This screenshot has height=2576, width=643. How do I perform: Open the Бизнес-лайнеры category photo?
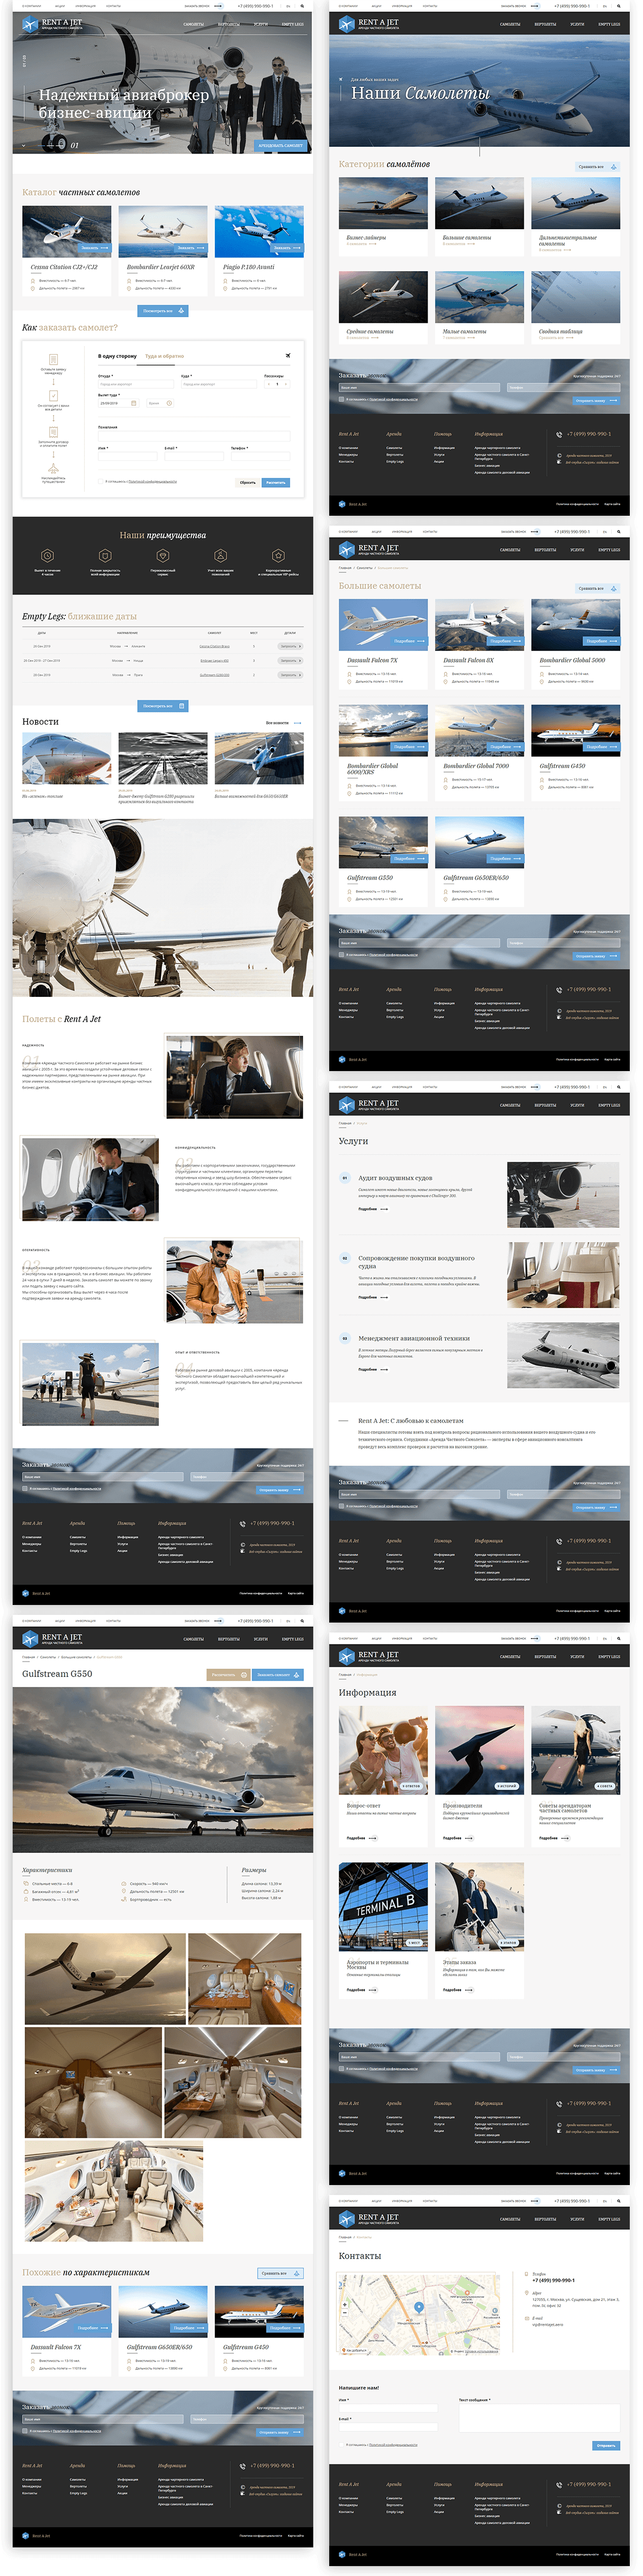pos(383,204)
